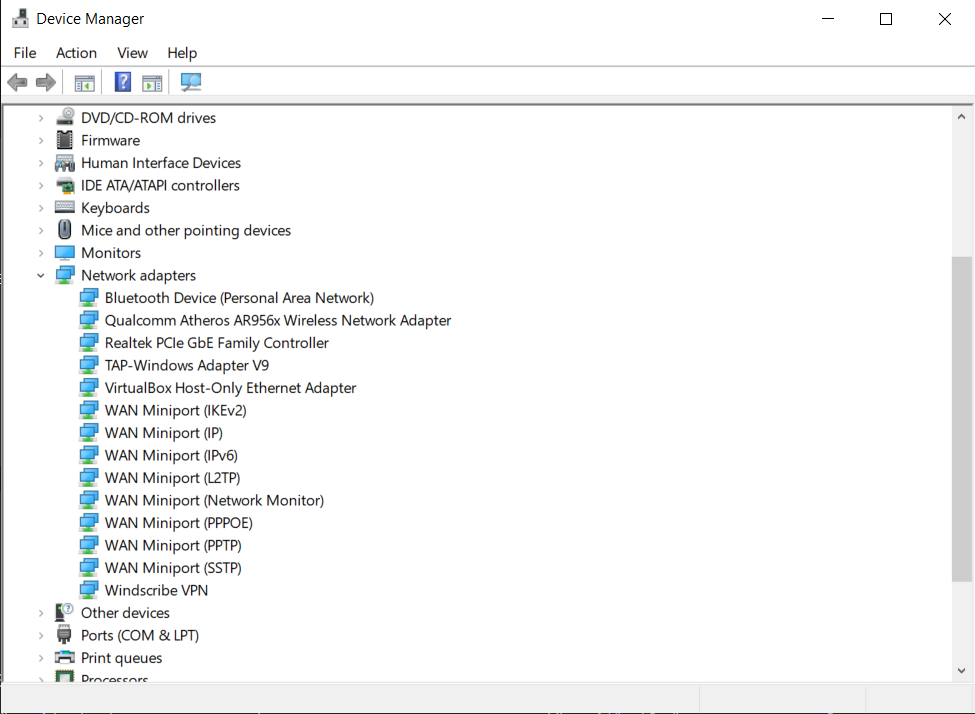Image resolution: width=975 pixels, height=714 pixels.
Task: Click icon beside VirtualBox Host-Only Ethernet Adapter
Action: 89,387
